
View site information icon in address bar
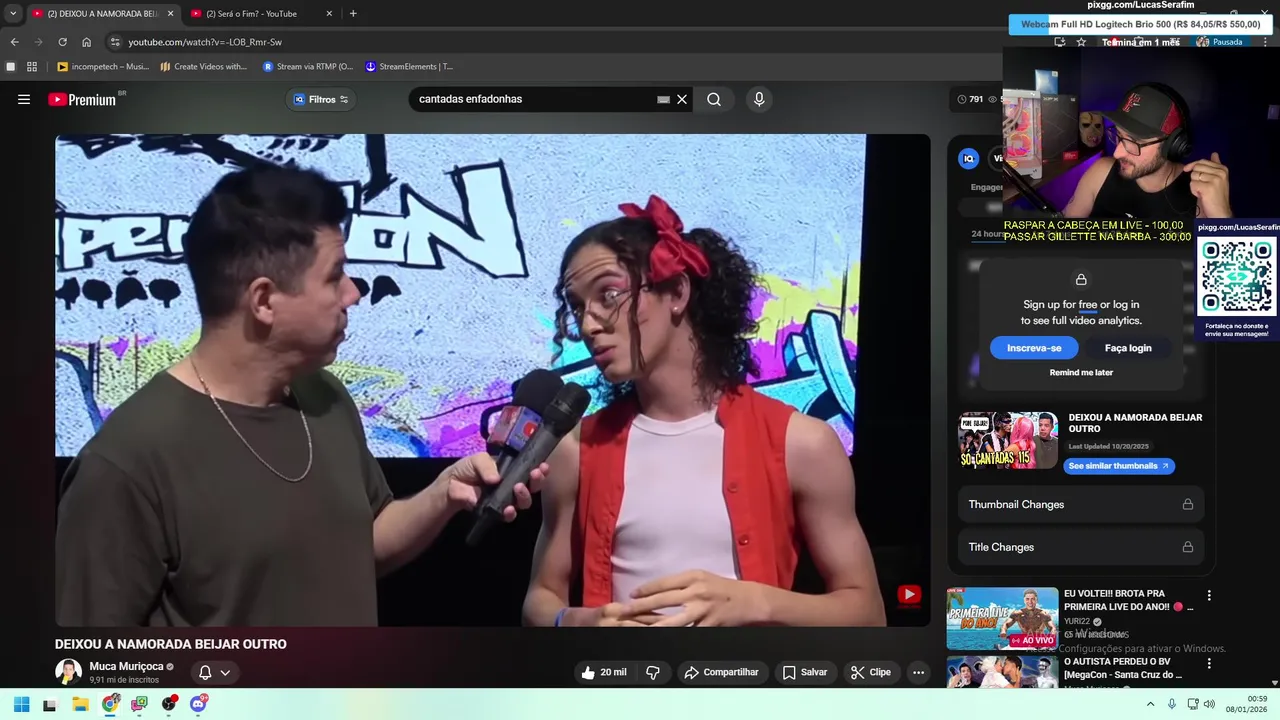coord(115,42)
